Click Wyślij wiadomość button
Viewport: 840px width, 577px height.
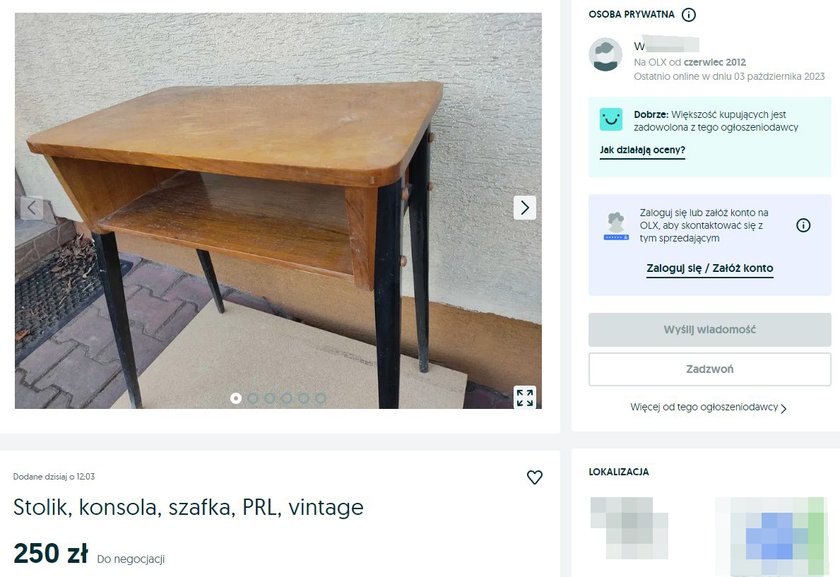coord(710,329)
